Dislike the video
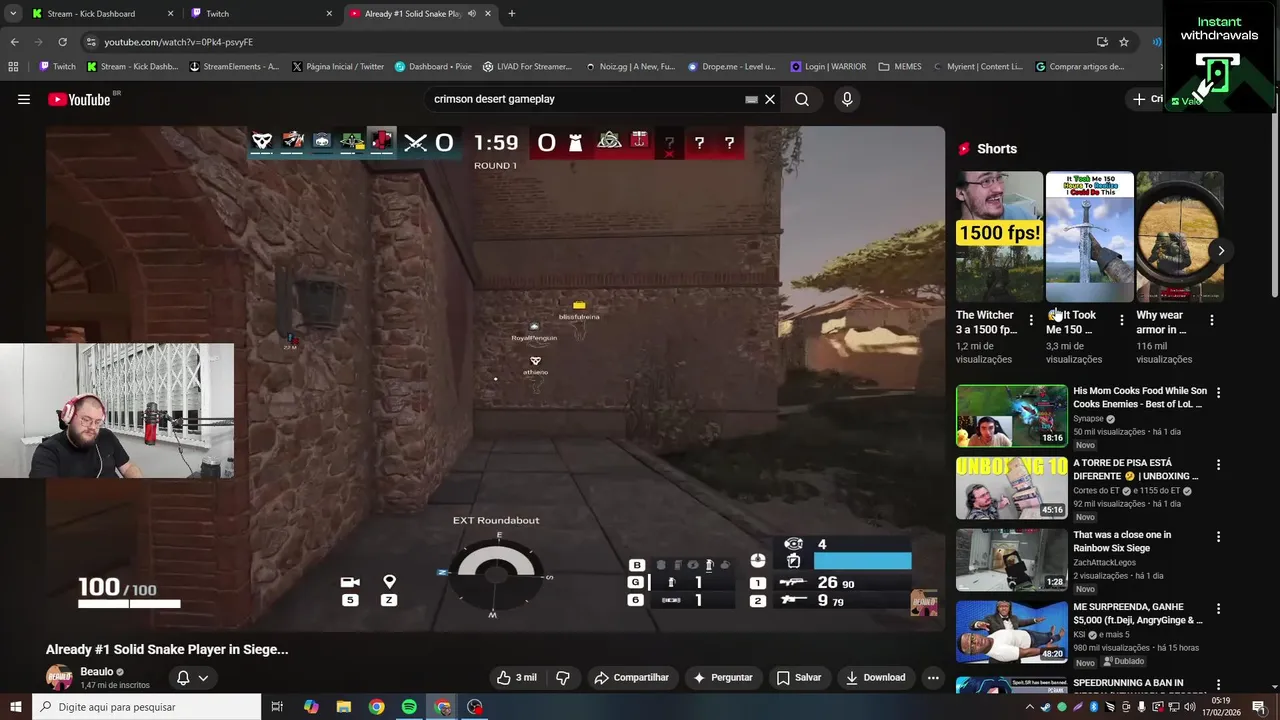The width and height of the screenshot is (1280, 720). point(563,677)
